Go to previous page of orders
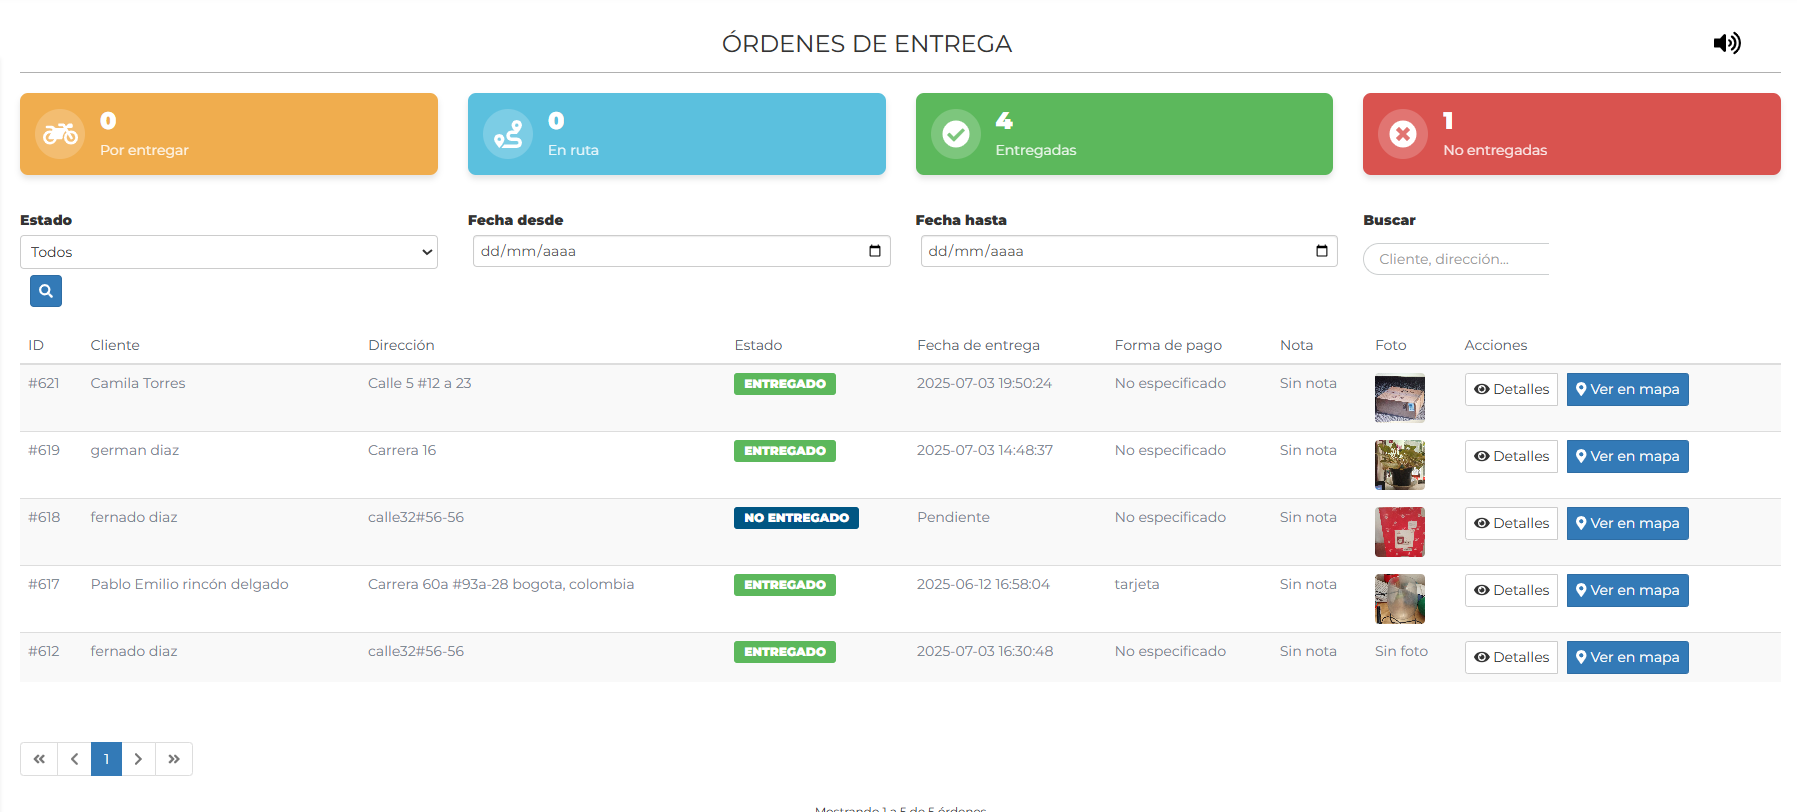Image resolution: width=1797 pixels, height=812 pixels. pyautogui.click(x=74, y=759)
